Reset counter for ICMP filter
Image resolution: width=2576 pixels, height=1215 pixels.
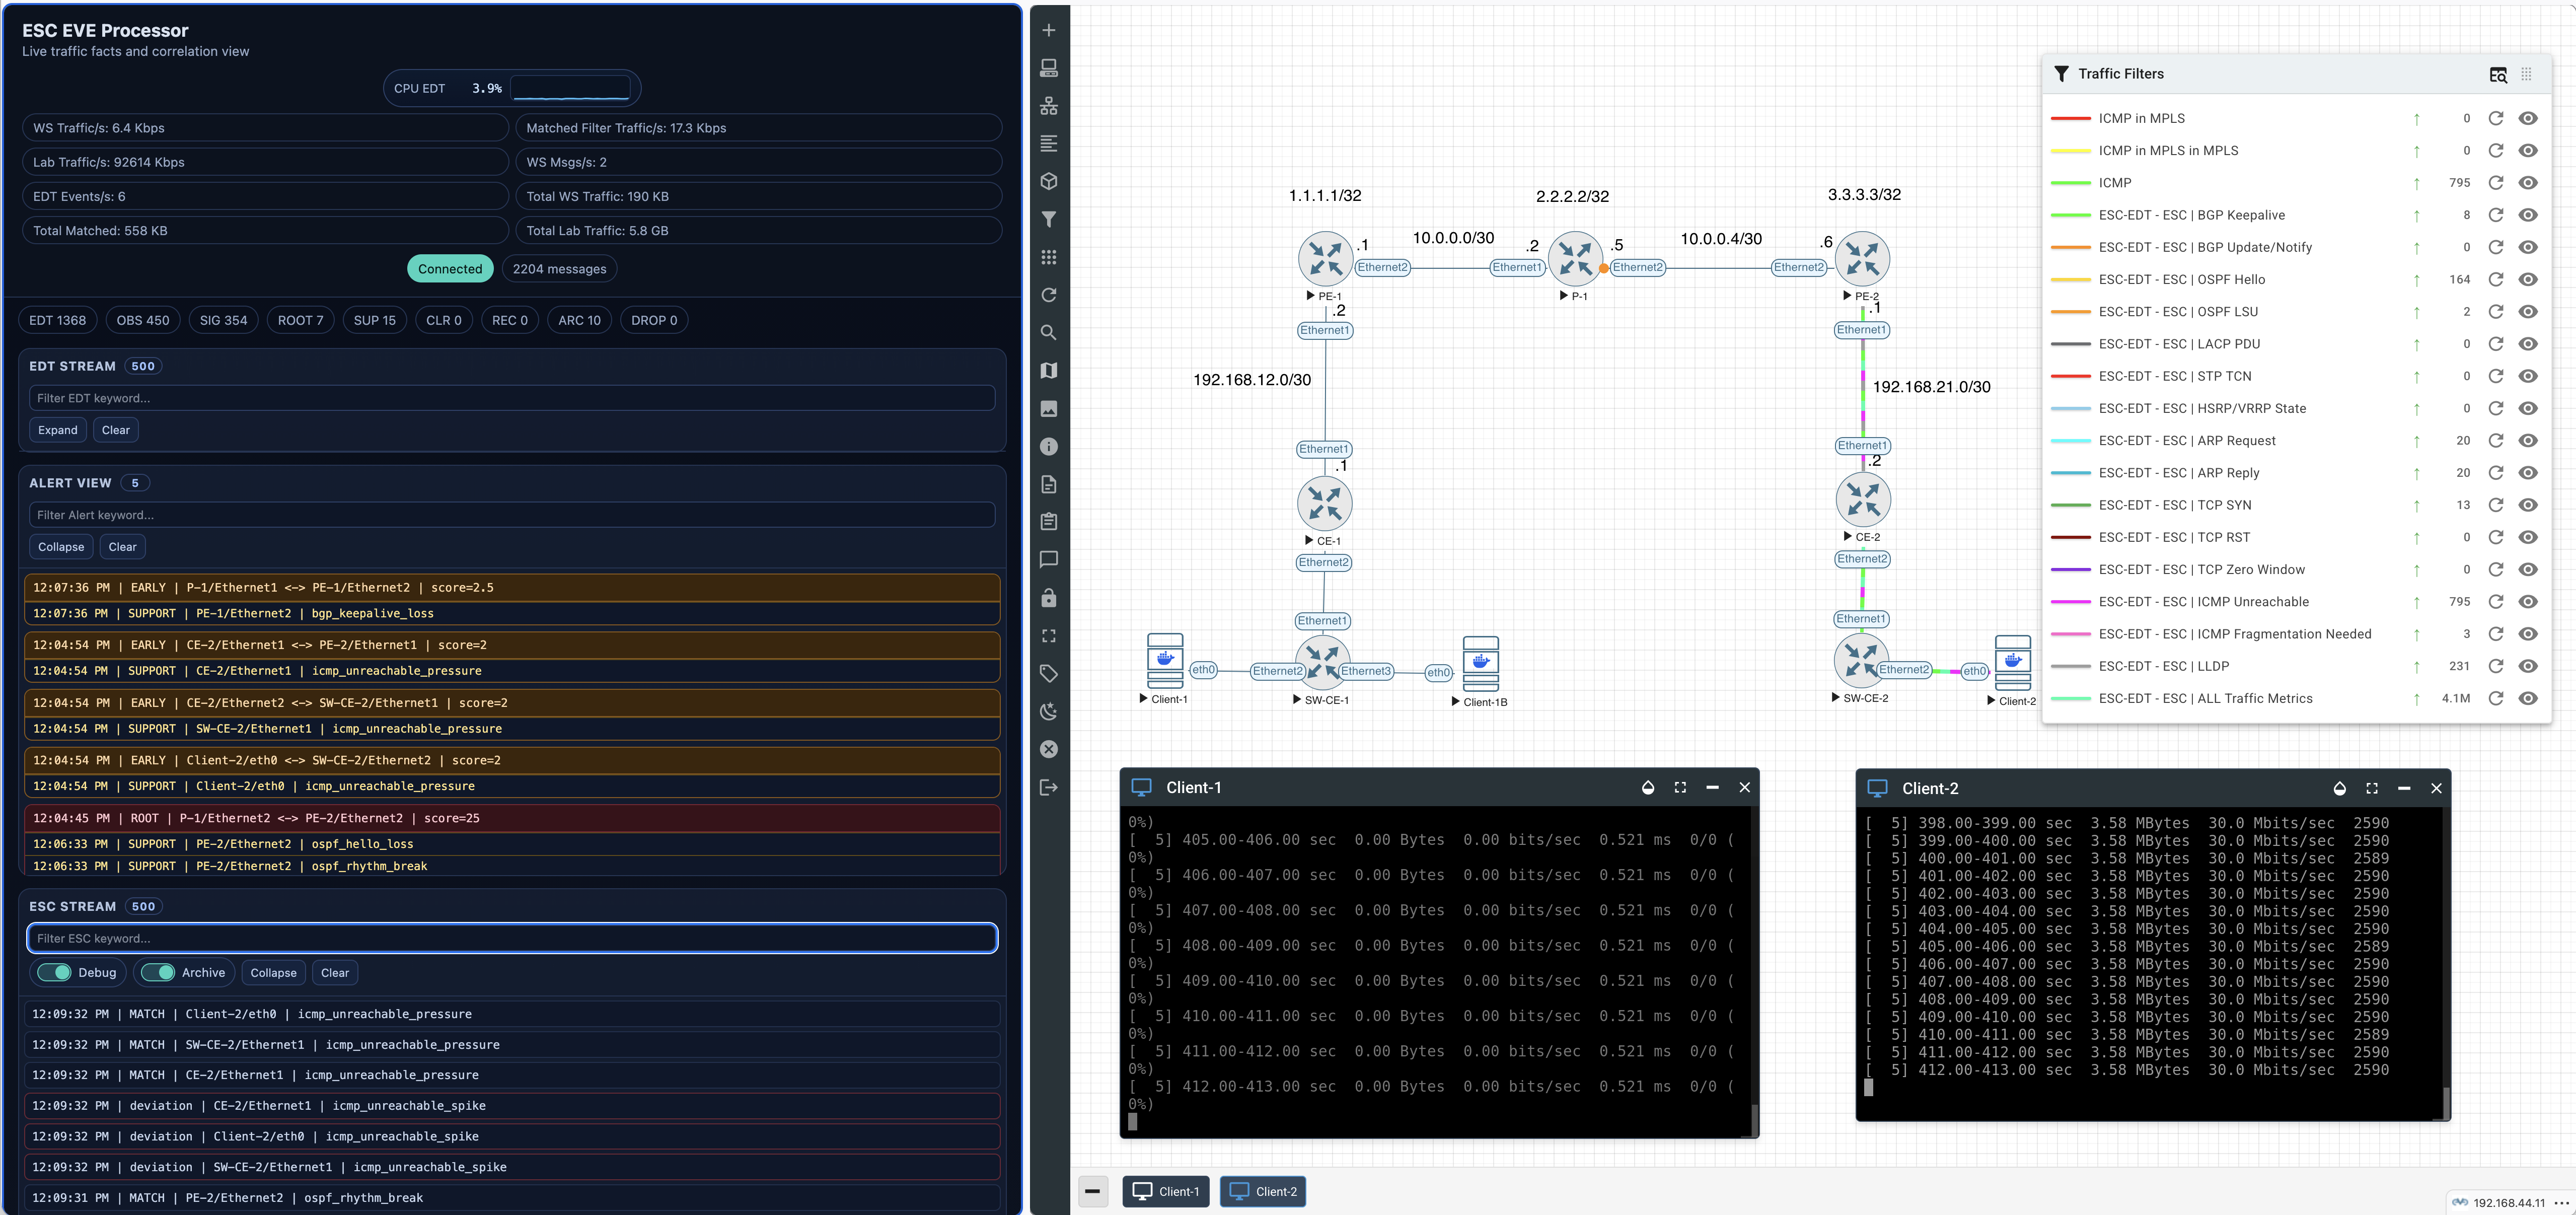tap(2495, 183)
